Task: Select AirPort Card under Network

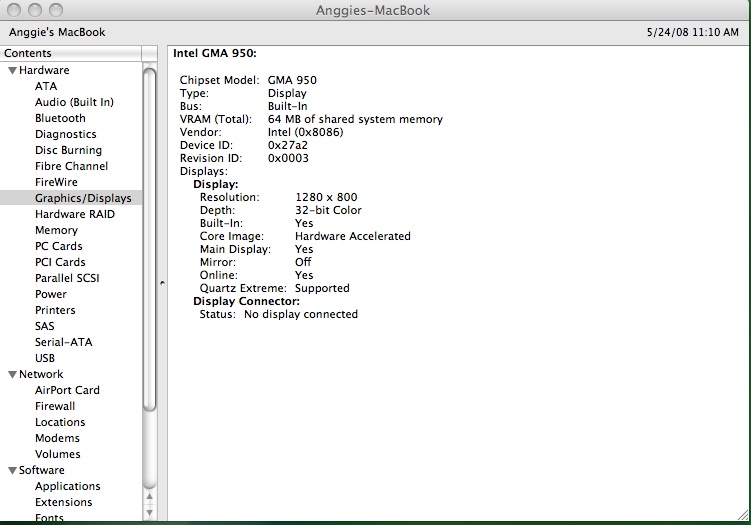Action: click(x=67, y=390)
